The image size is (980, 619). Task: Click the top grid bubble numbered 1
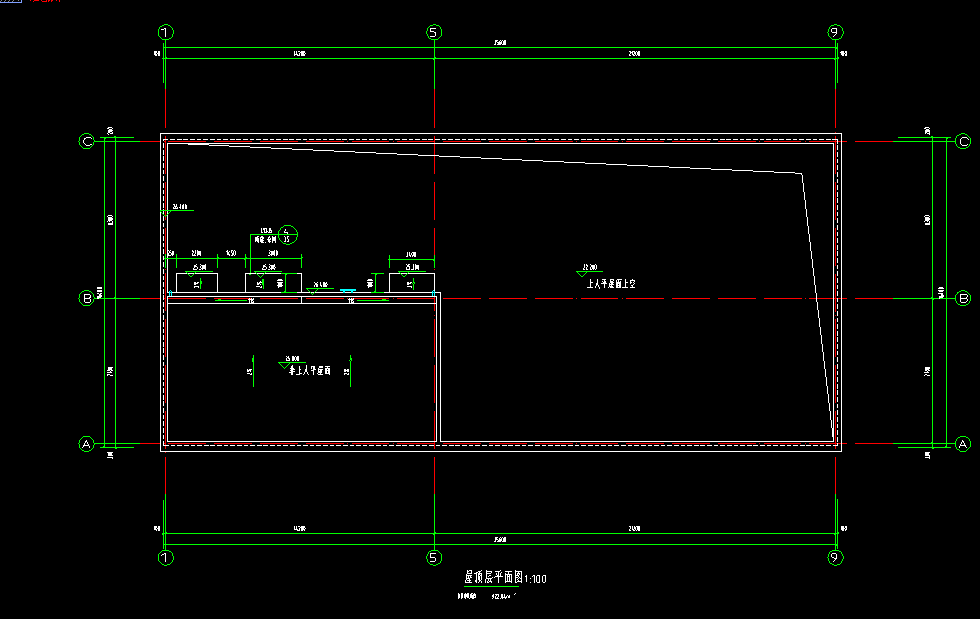pos(165,32)
